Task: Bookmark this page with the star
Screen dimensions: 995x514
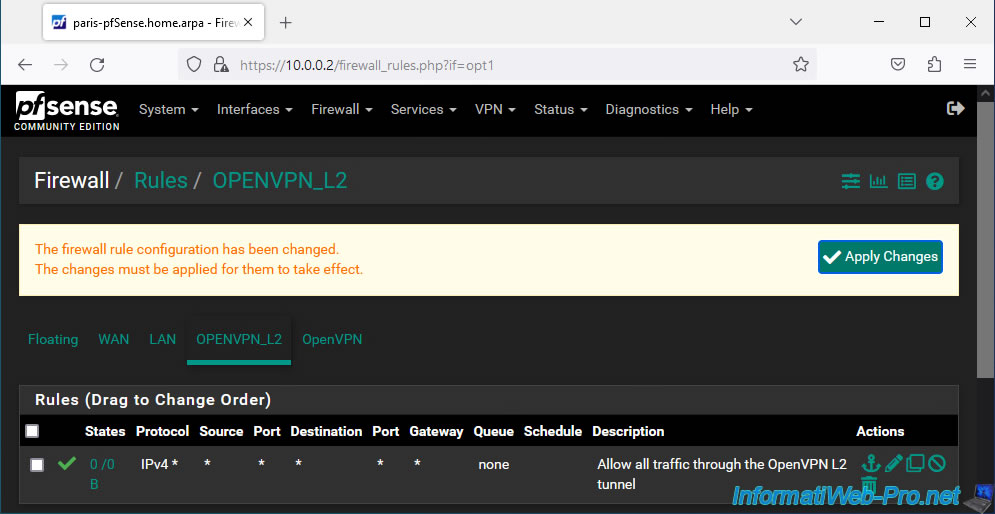Action: pyautogui.click(x=801, y=64)
